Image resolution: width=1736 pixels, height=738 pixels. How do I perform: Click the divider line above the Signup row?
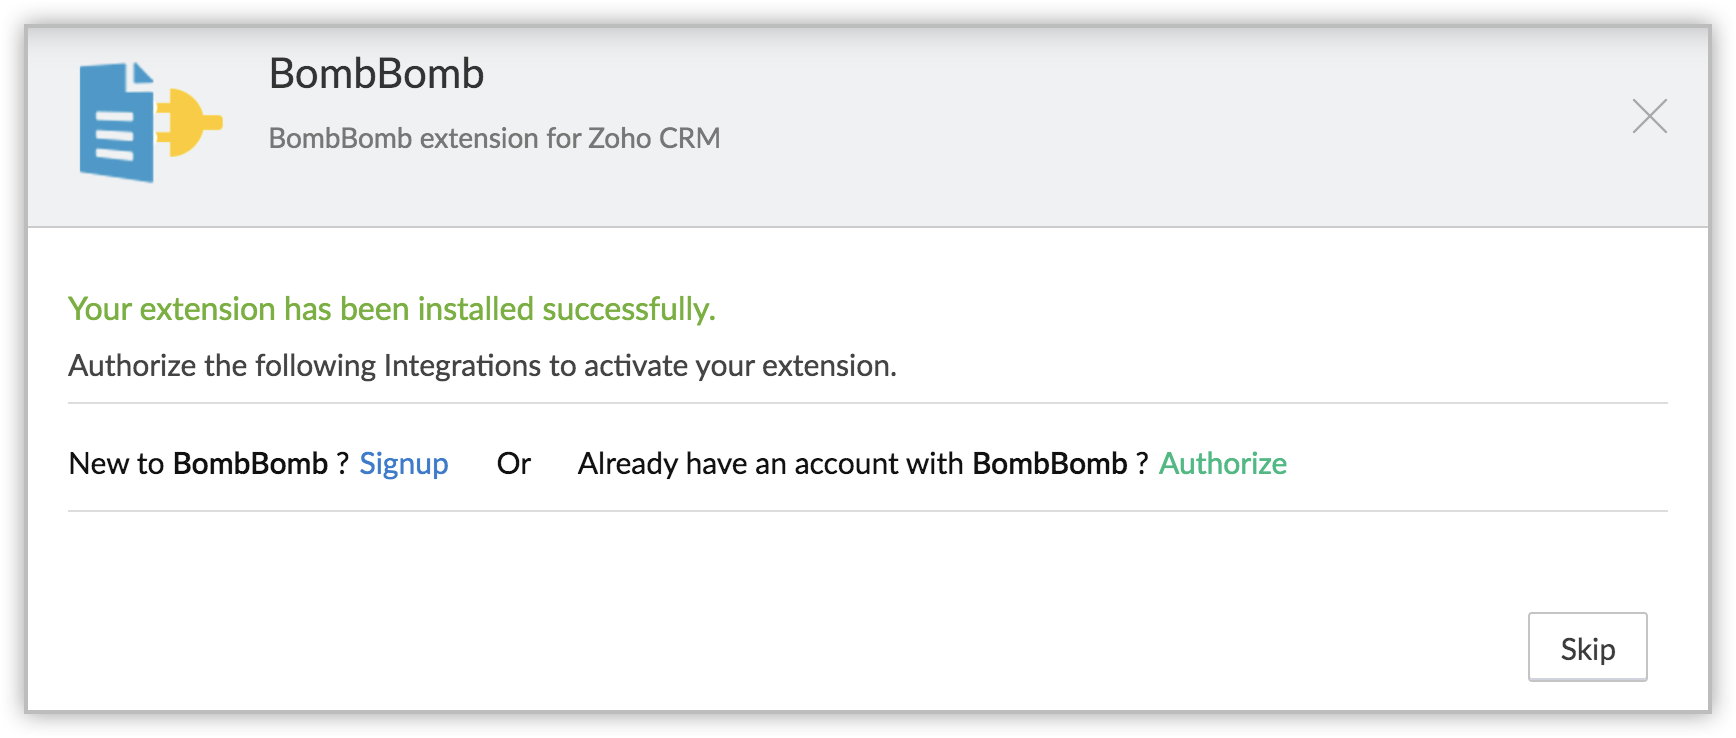[867, 403]
